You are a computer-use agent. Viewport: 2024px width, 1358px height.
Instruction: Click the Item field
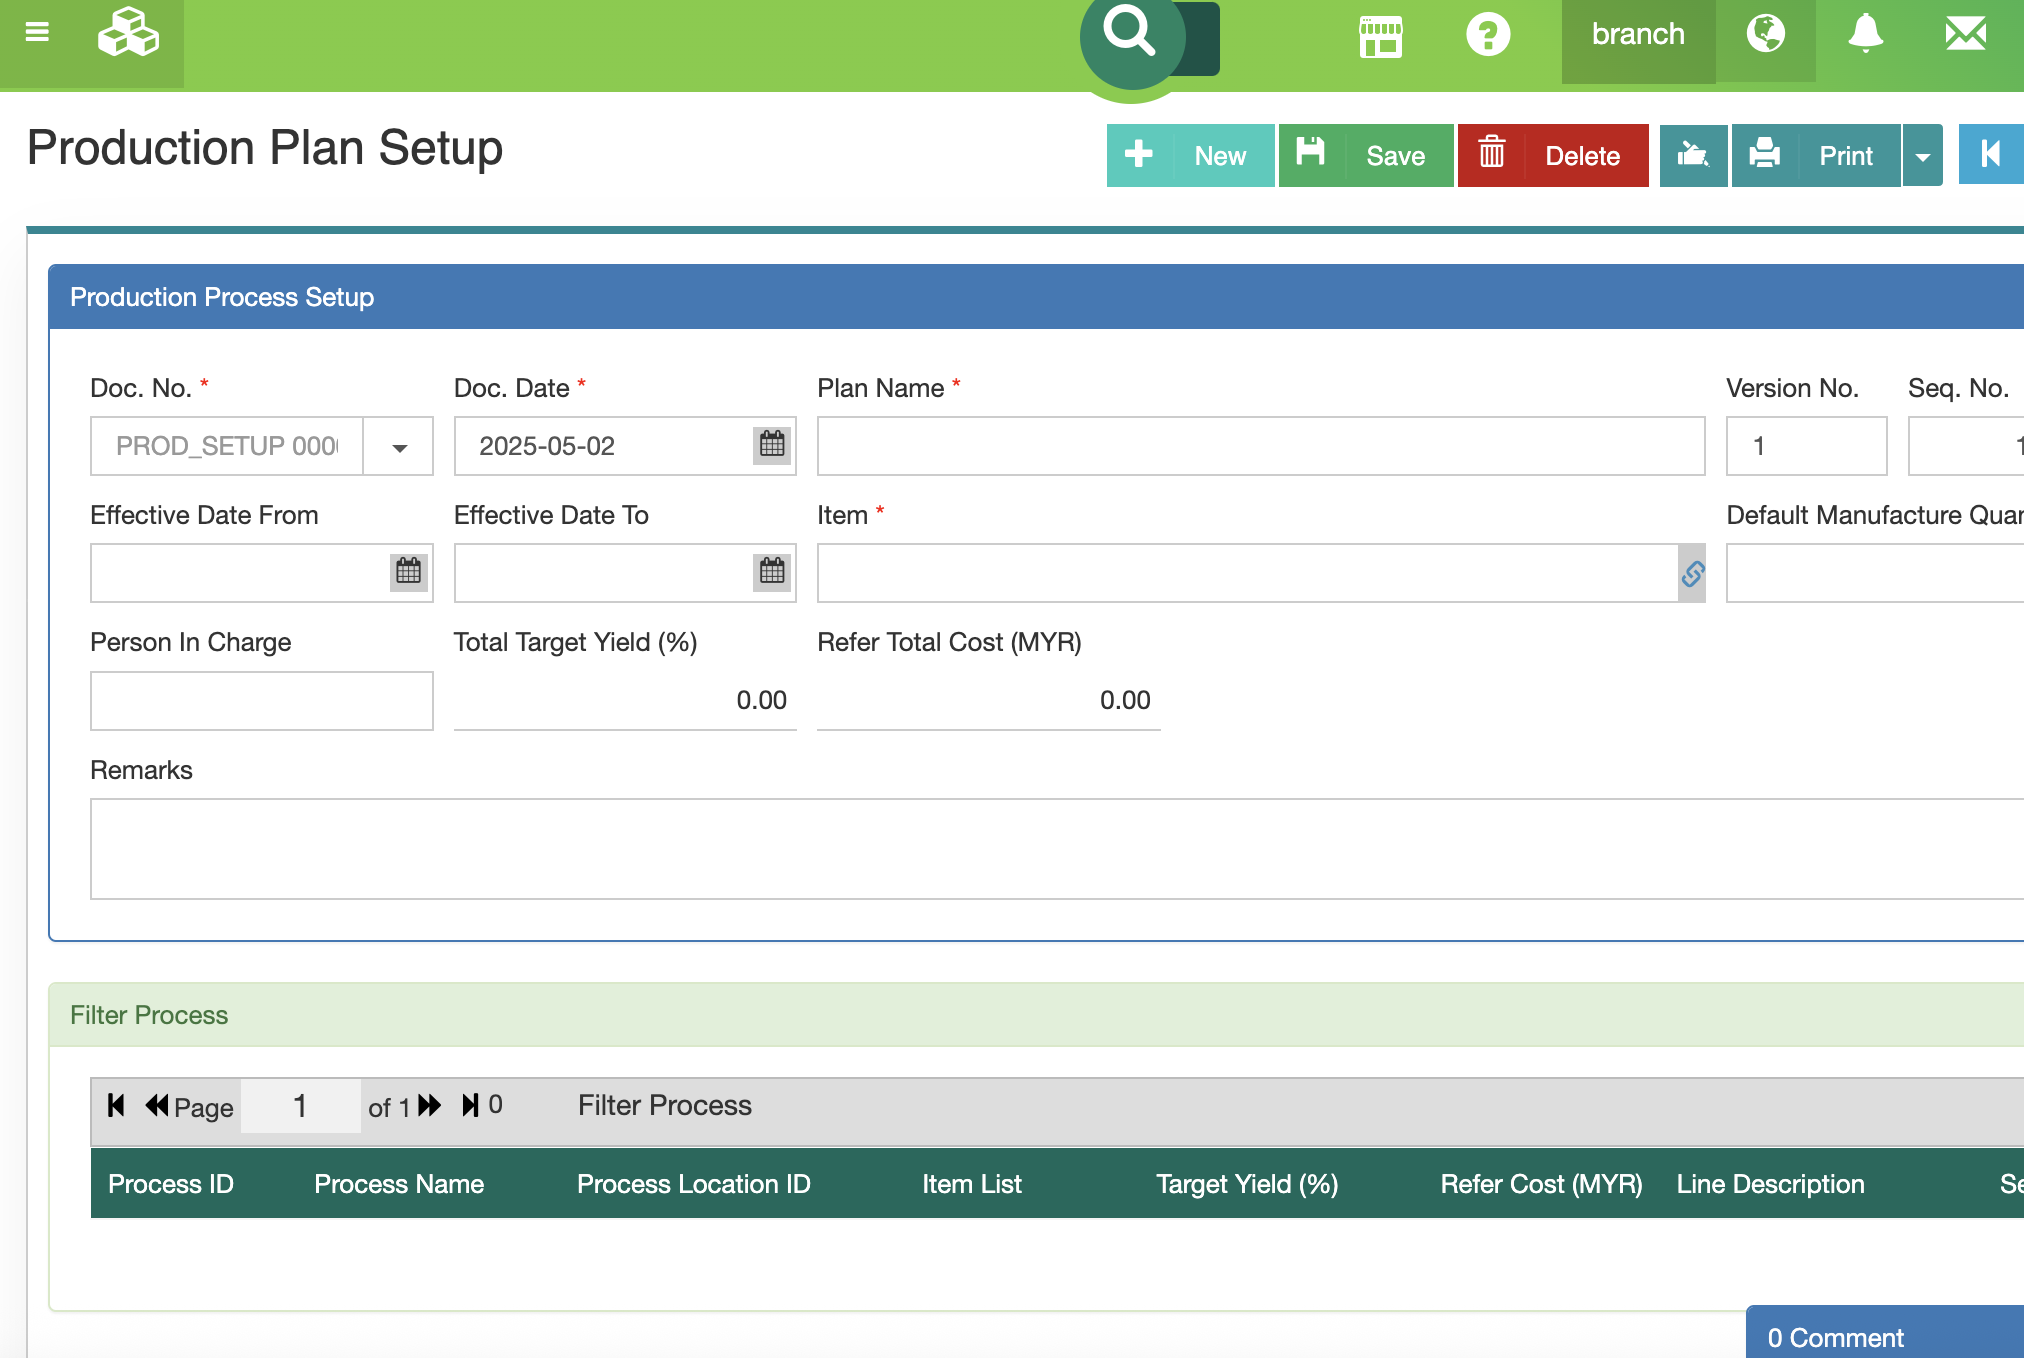tap(1248, 573)
